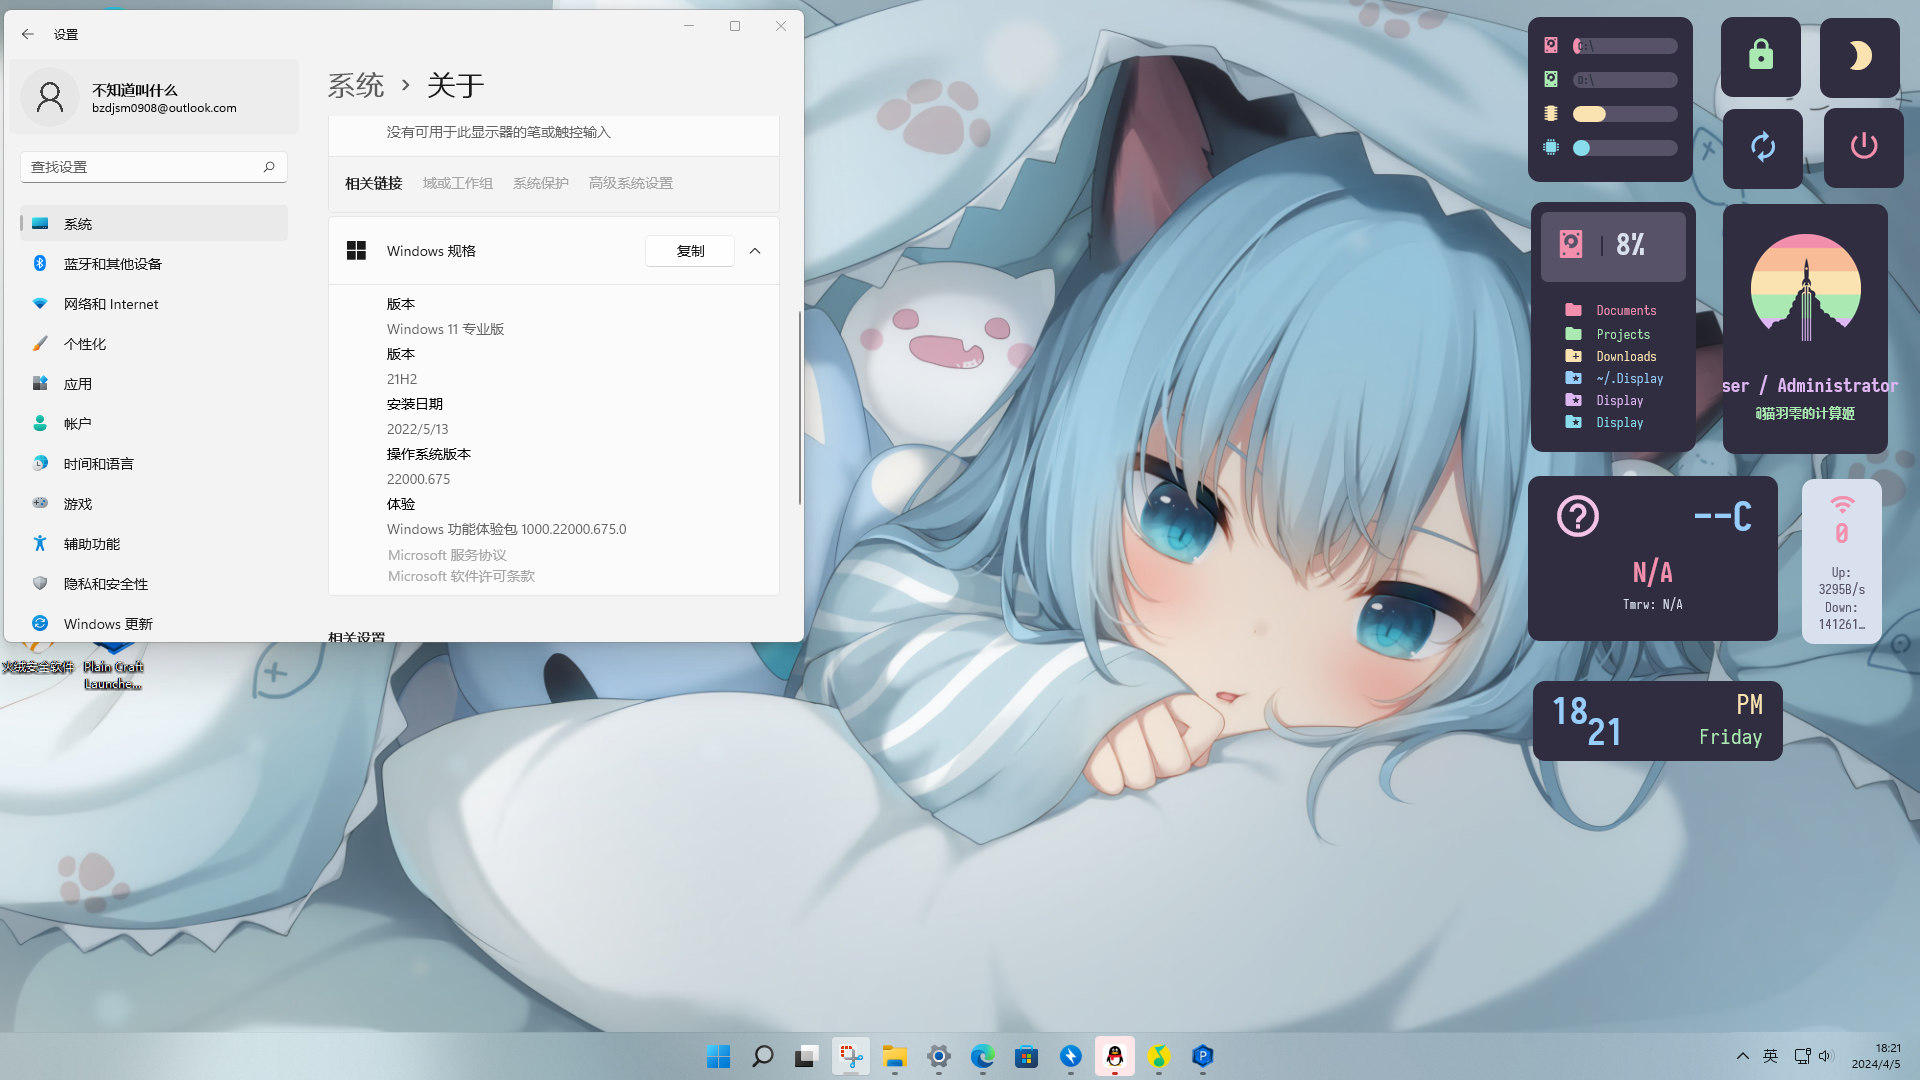Click the 复制 button for Windows specs
Screen dimensions: 1920x1080
point(690,251)
